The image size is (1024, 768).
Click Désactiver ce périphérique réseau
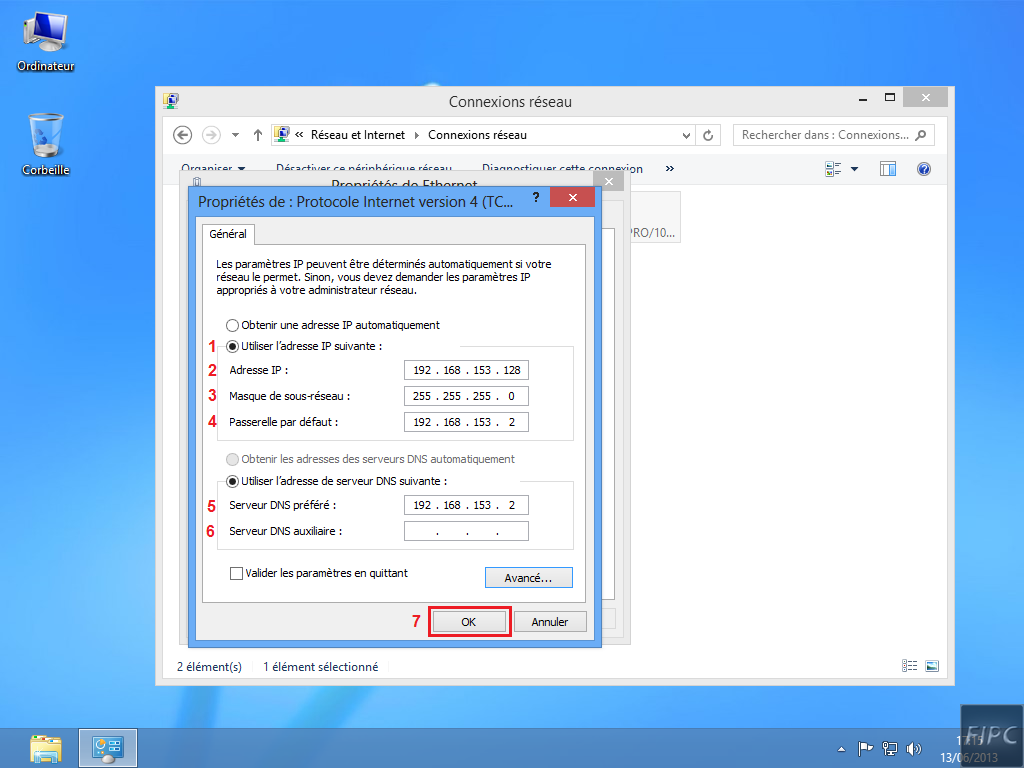[364, 168]
